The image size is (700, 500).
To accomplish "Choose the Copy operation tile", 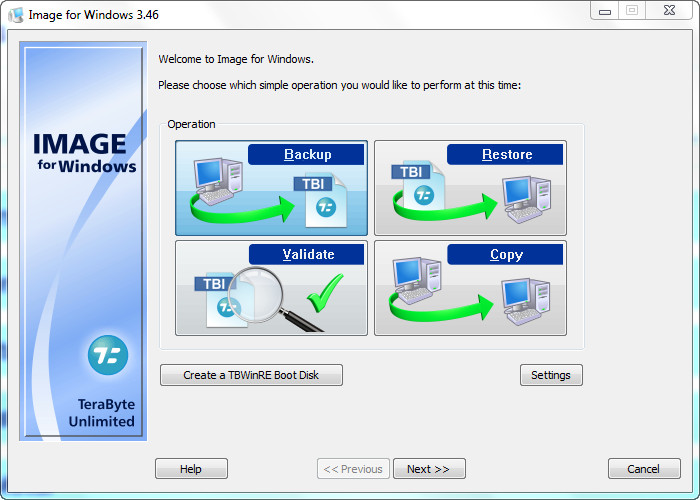I will [471, 288].
